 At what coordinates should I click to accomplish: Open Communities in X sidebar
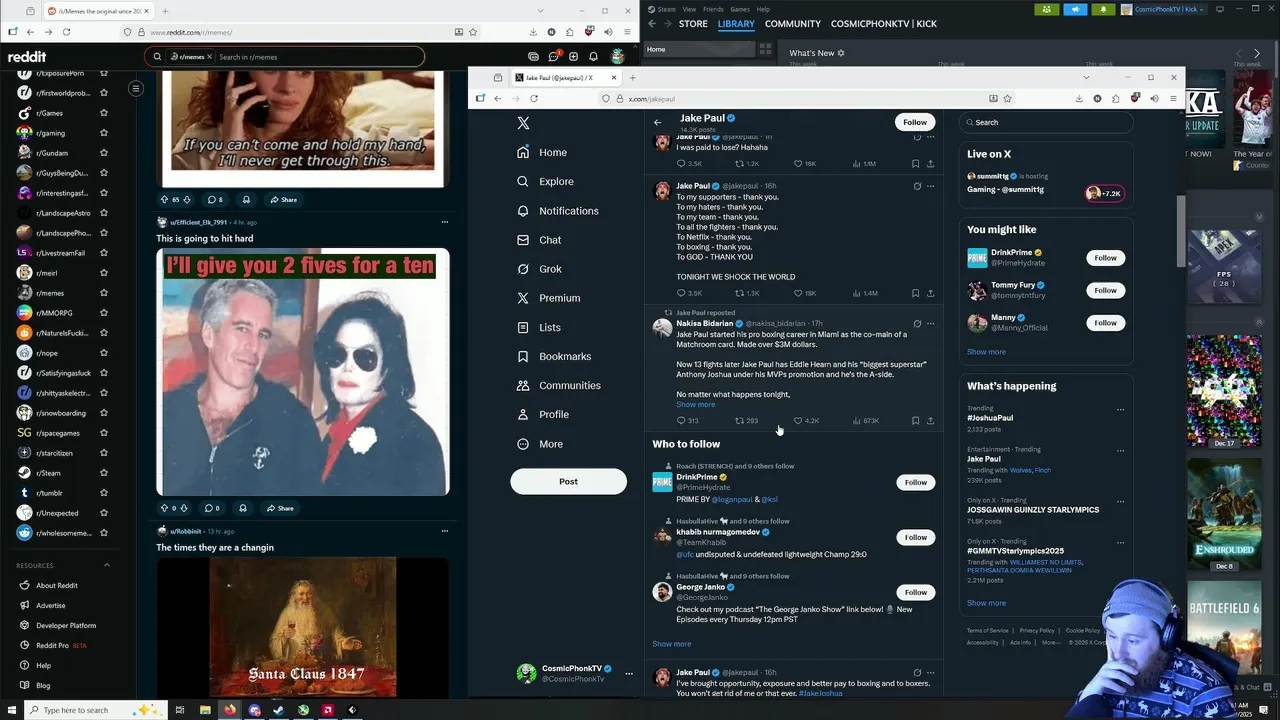tap(558, 385)
